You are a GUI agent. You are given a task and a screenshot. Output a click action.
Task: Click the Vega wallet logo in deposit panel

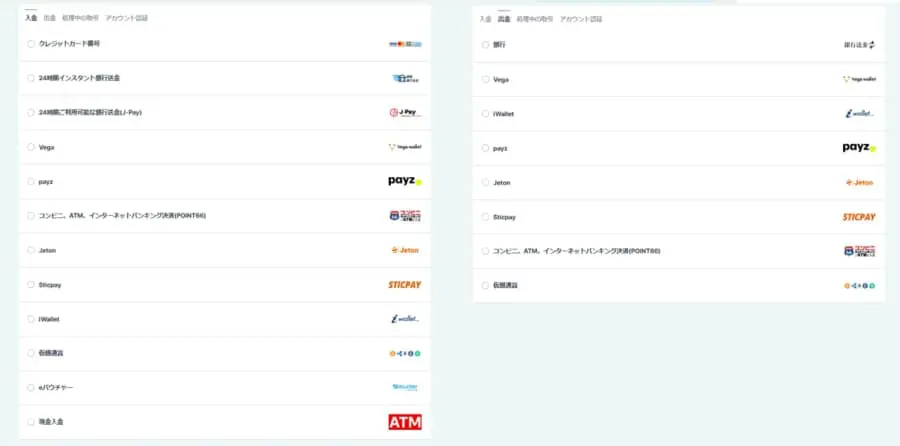point(405,147)
